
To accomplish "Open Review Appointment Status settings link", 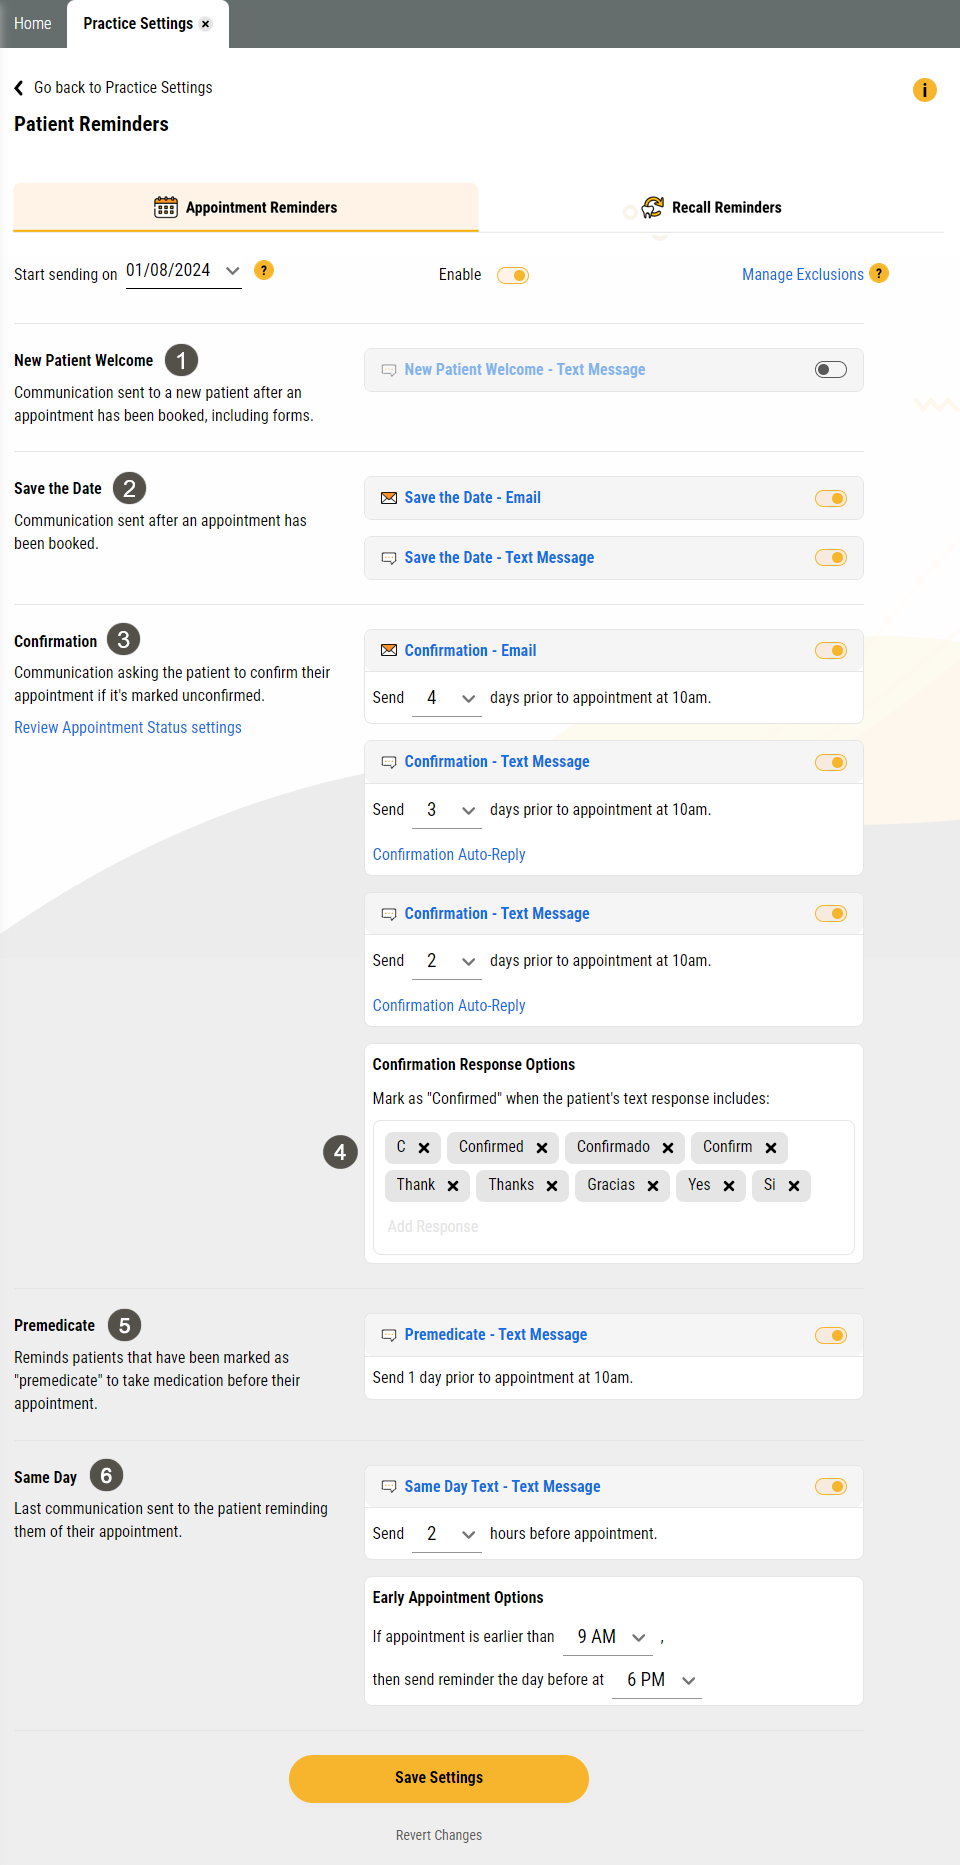I will 128,728.
